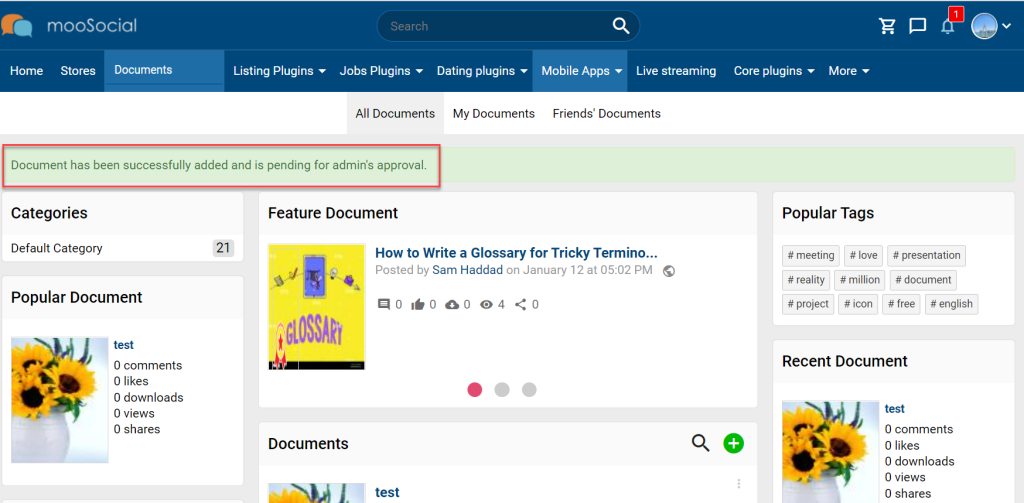The image size is (1024, 503).
Task: Switch to the My Documents tab
Action: (x=494, y=114)
